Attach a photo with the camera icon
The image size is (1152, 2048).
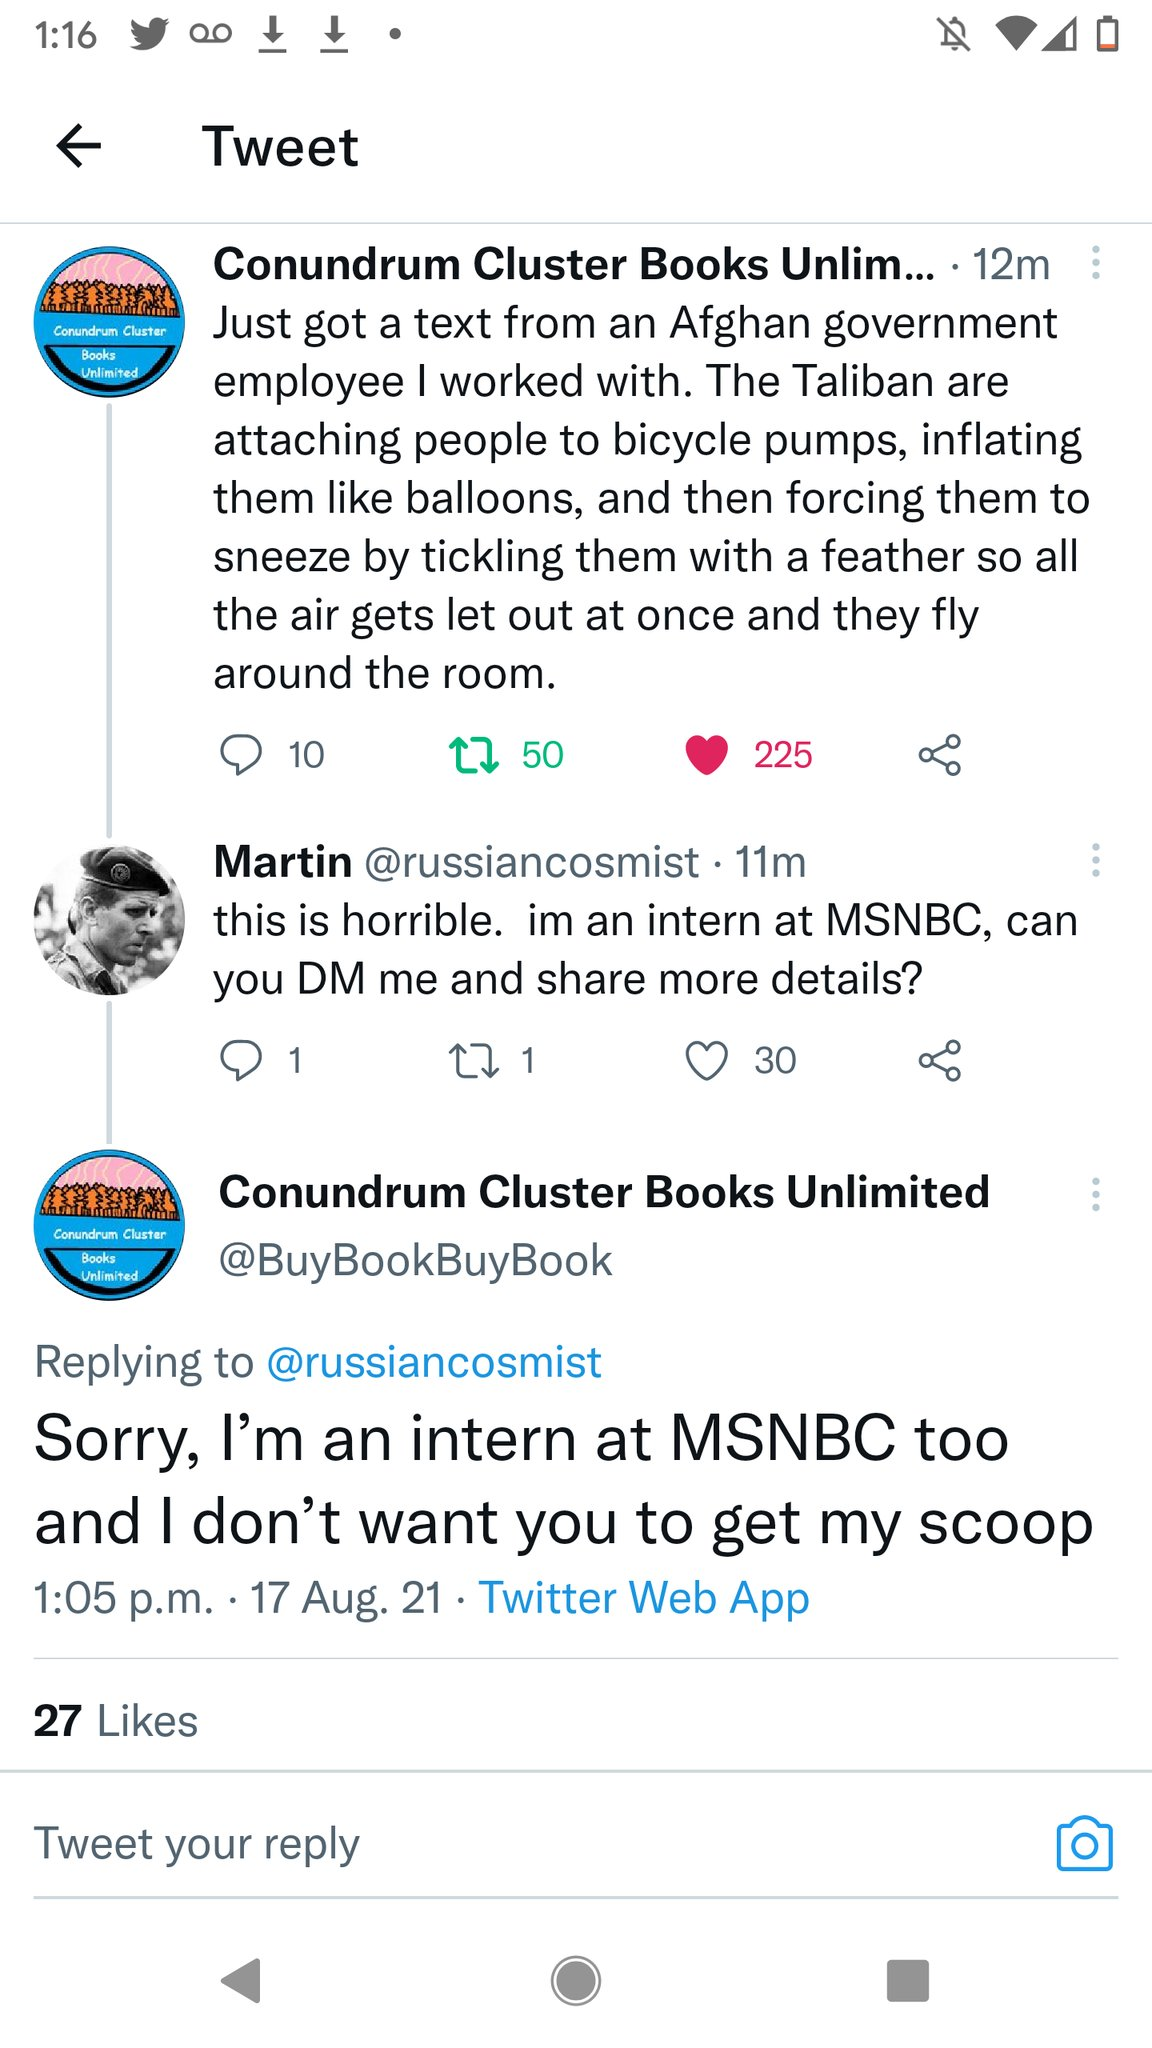coord(1085,1843)
